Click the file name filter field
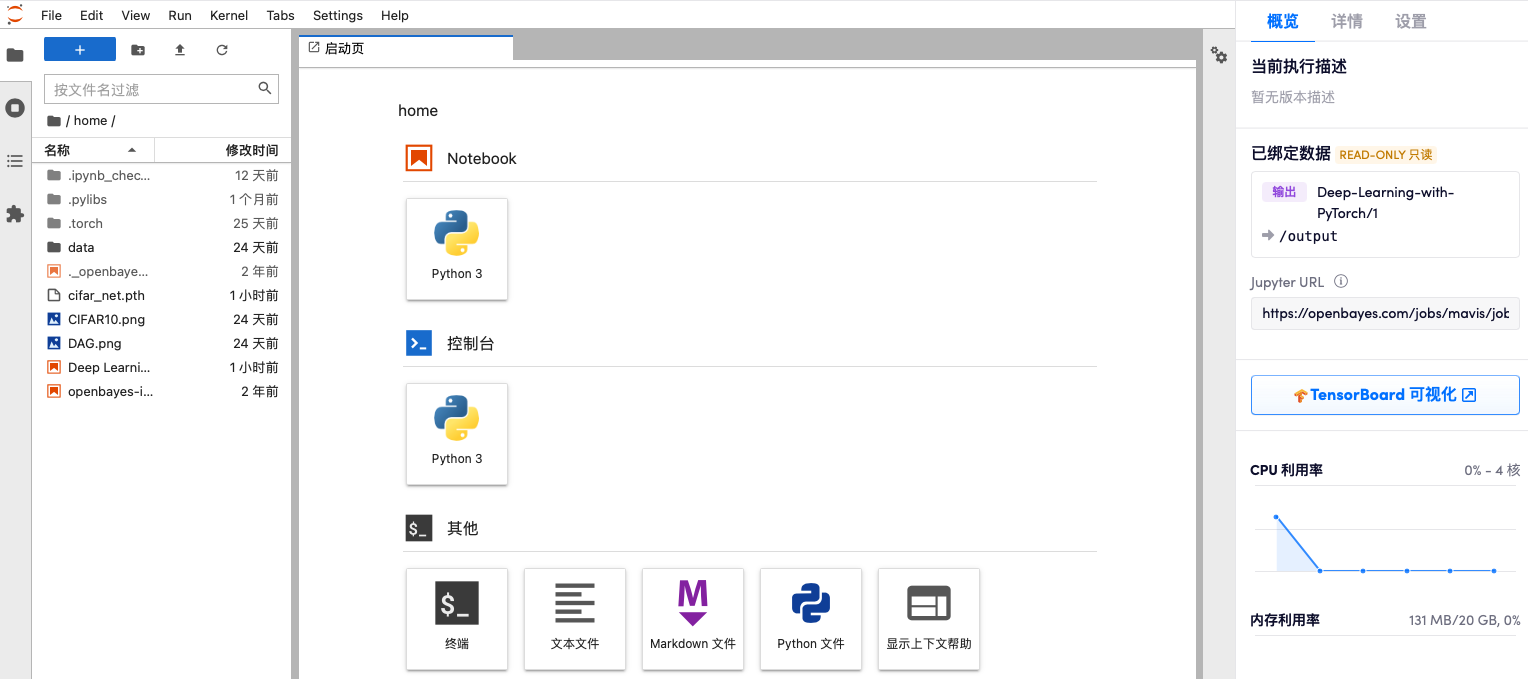The image size is (1528, 679). coord(150,89)
